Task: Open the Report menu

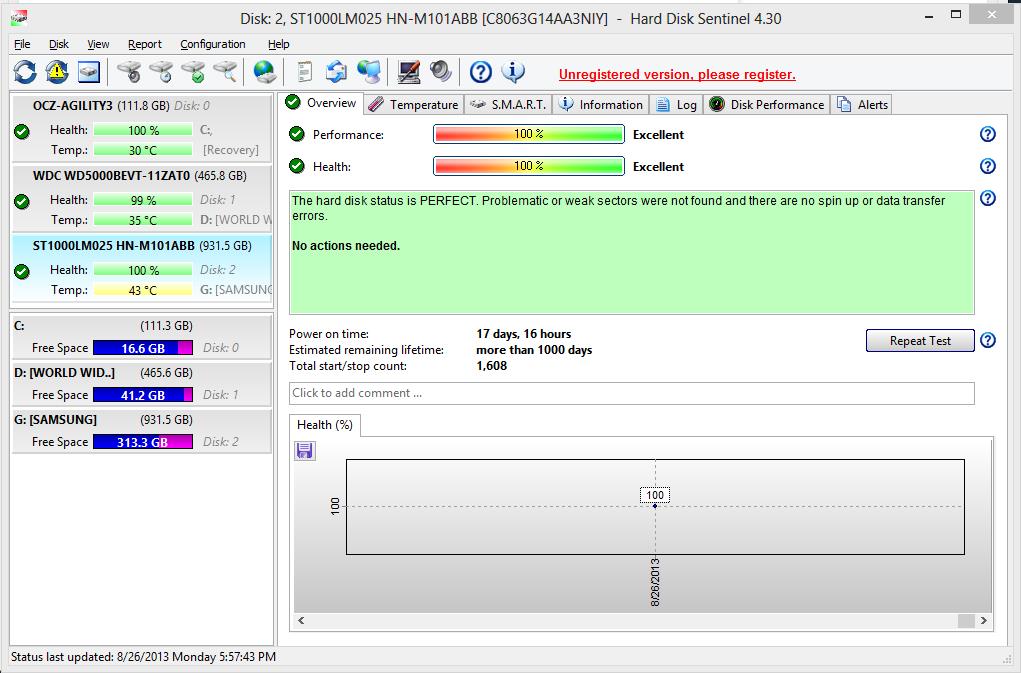Action: click(145, 44)
